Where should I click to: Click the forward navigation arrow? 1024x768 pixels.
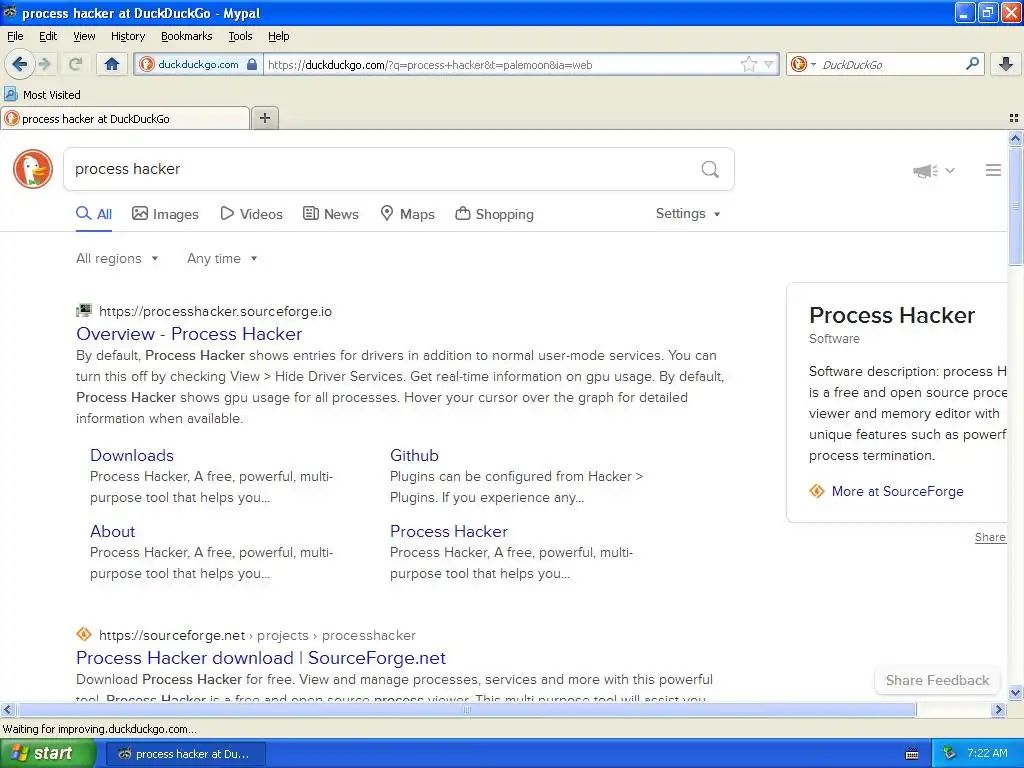44,64
